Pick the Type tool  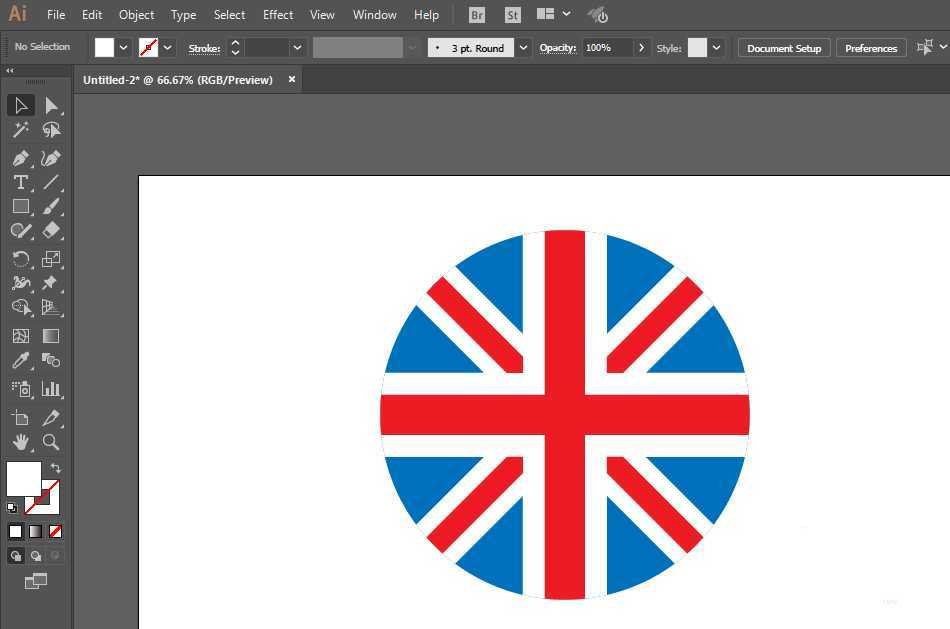click(x=20, y=182)
